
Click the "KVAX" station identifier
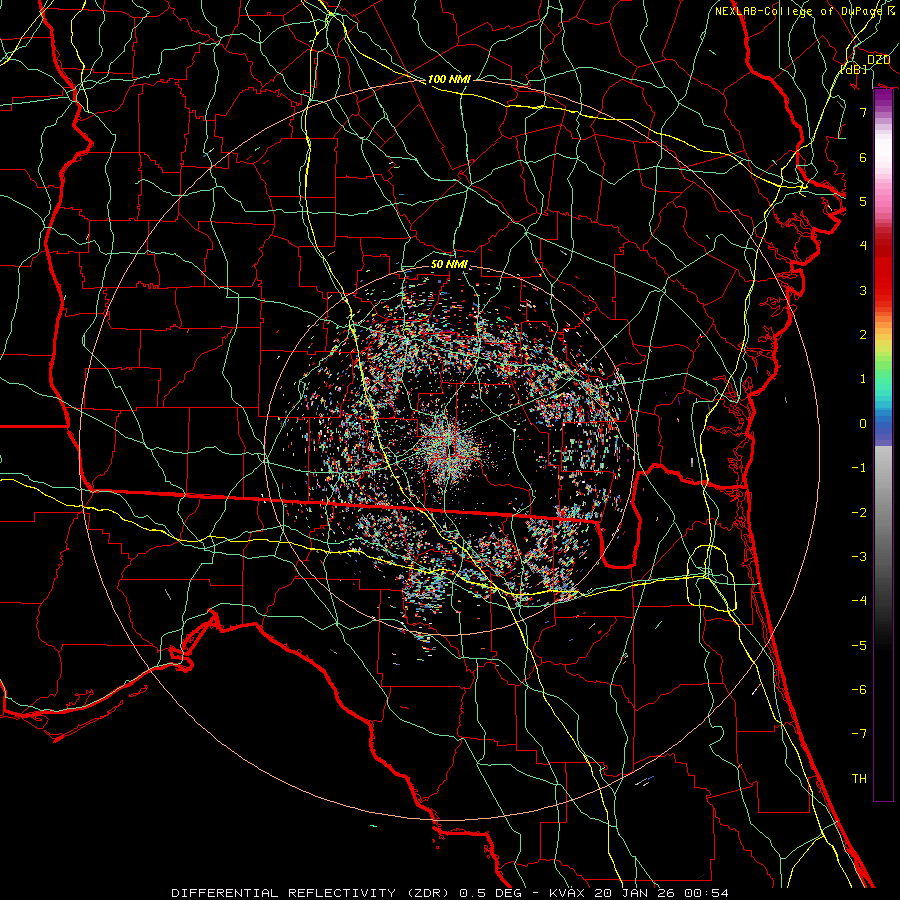[x=567, y=893]
